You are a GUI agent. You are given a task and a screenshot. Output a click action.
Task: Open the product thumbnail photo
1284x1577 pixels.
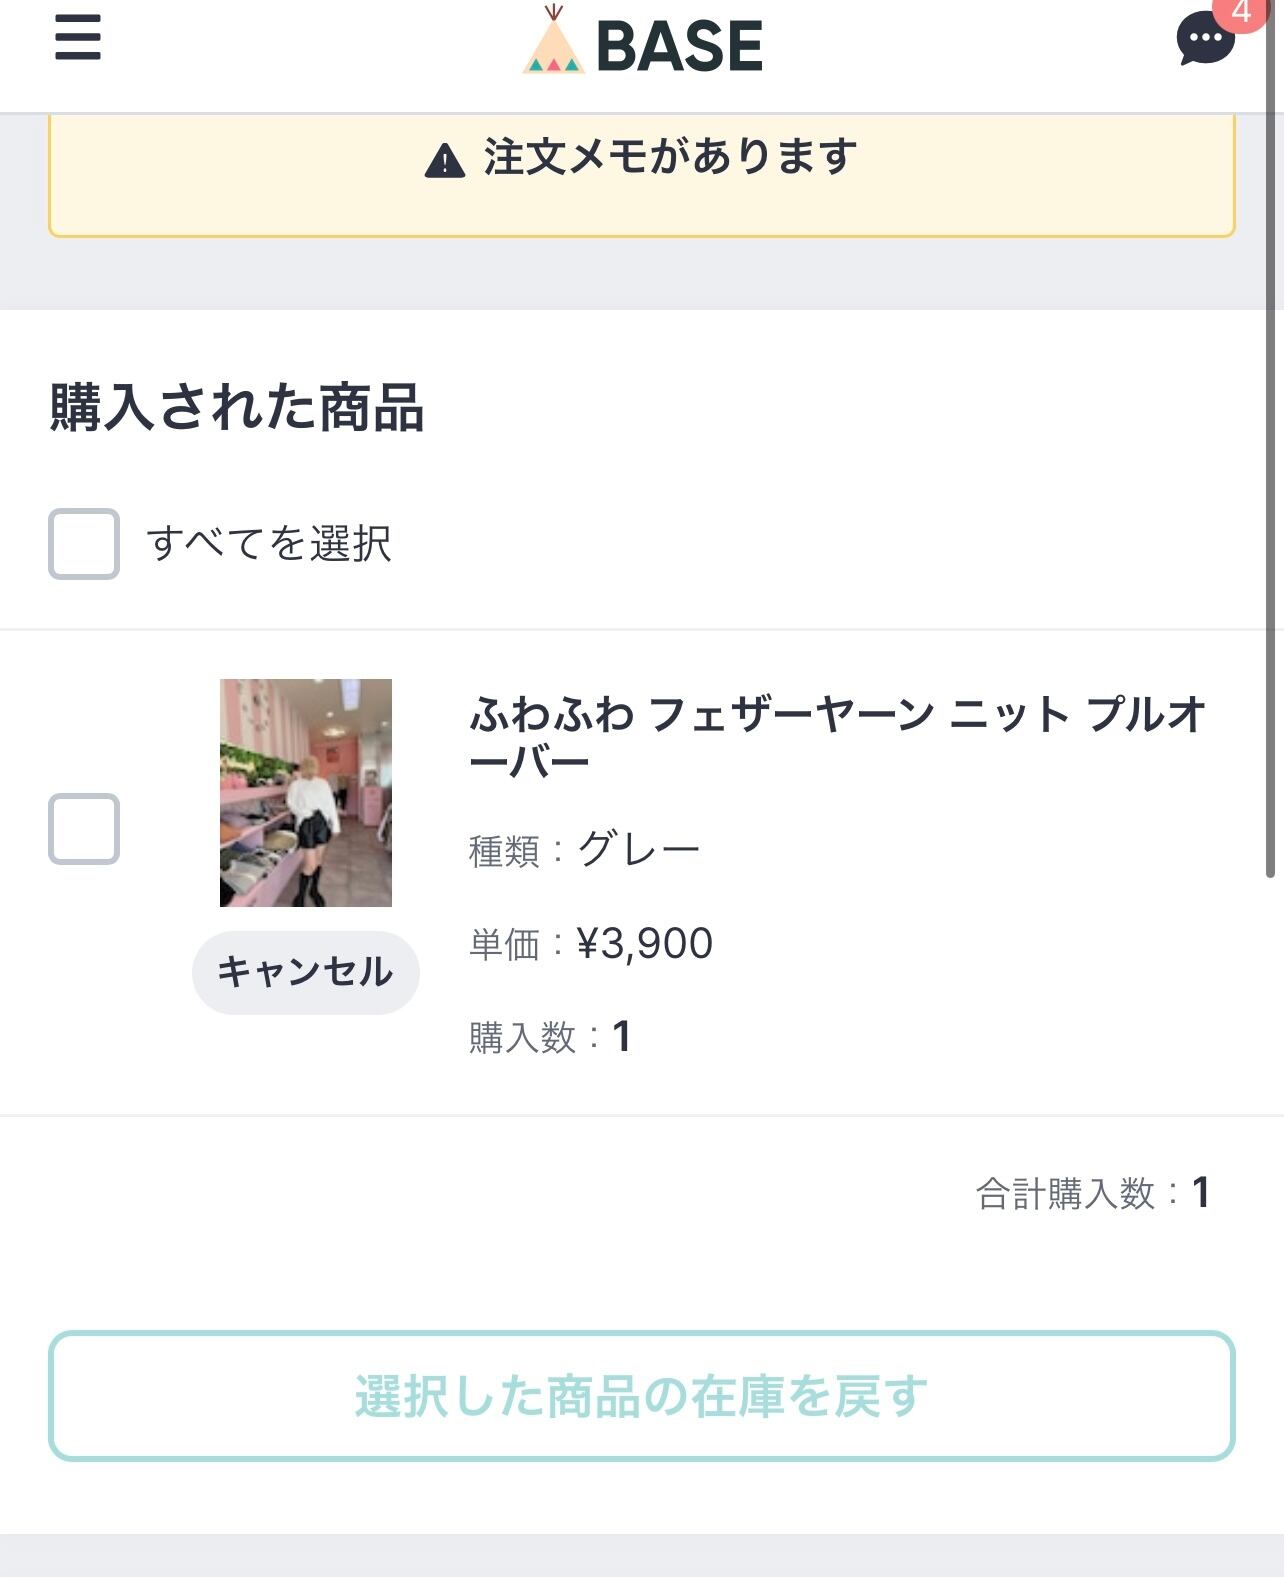[306, 793]
